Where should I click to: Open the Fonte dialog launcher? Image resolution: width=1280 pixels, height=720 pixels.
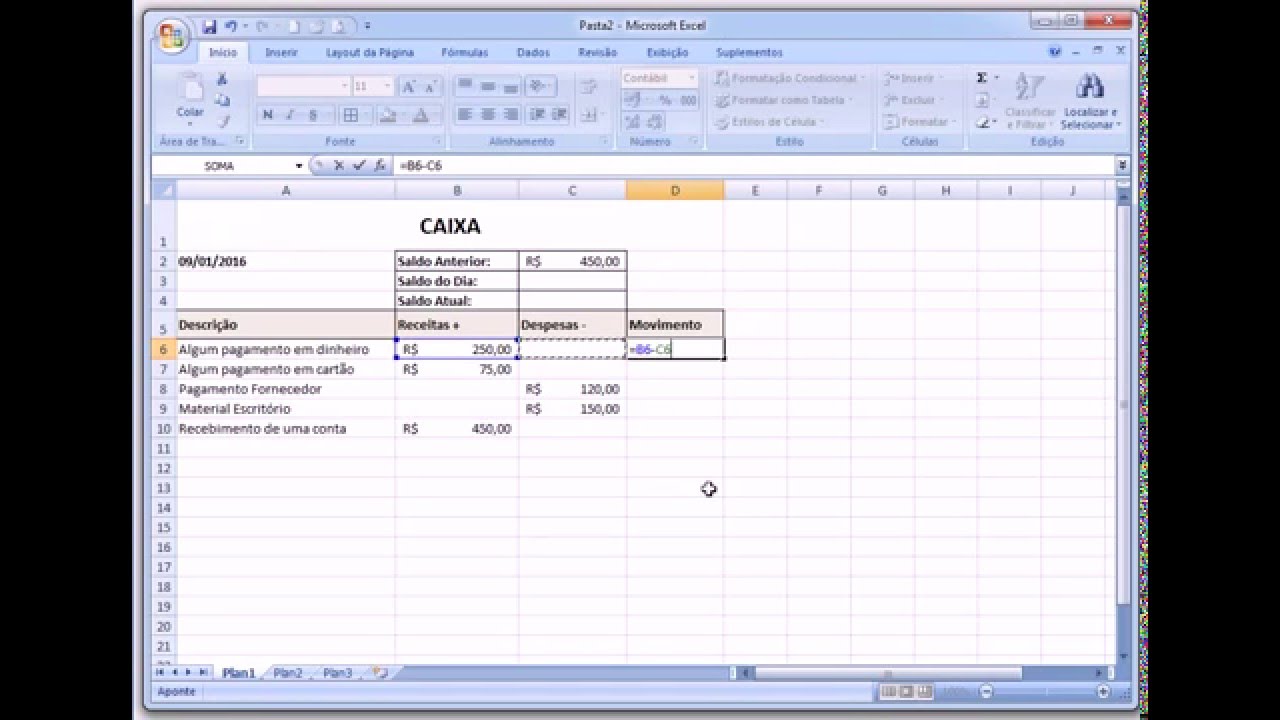click(x=436, y=142)
